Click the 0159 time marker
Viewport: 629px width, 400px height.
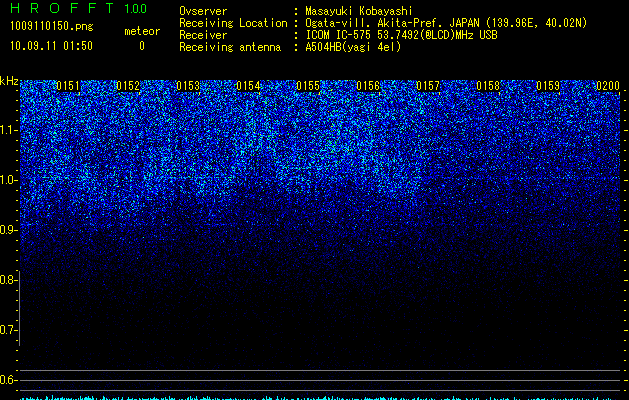pyautogui.click(x=548, y=86)
